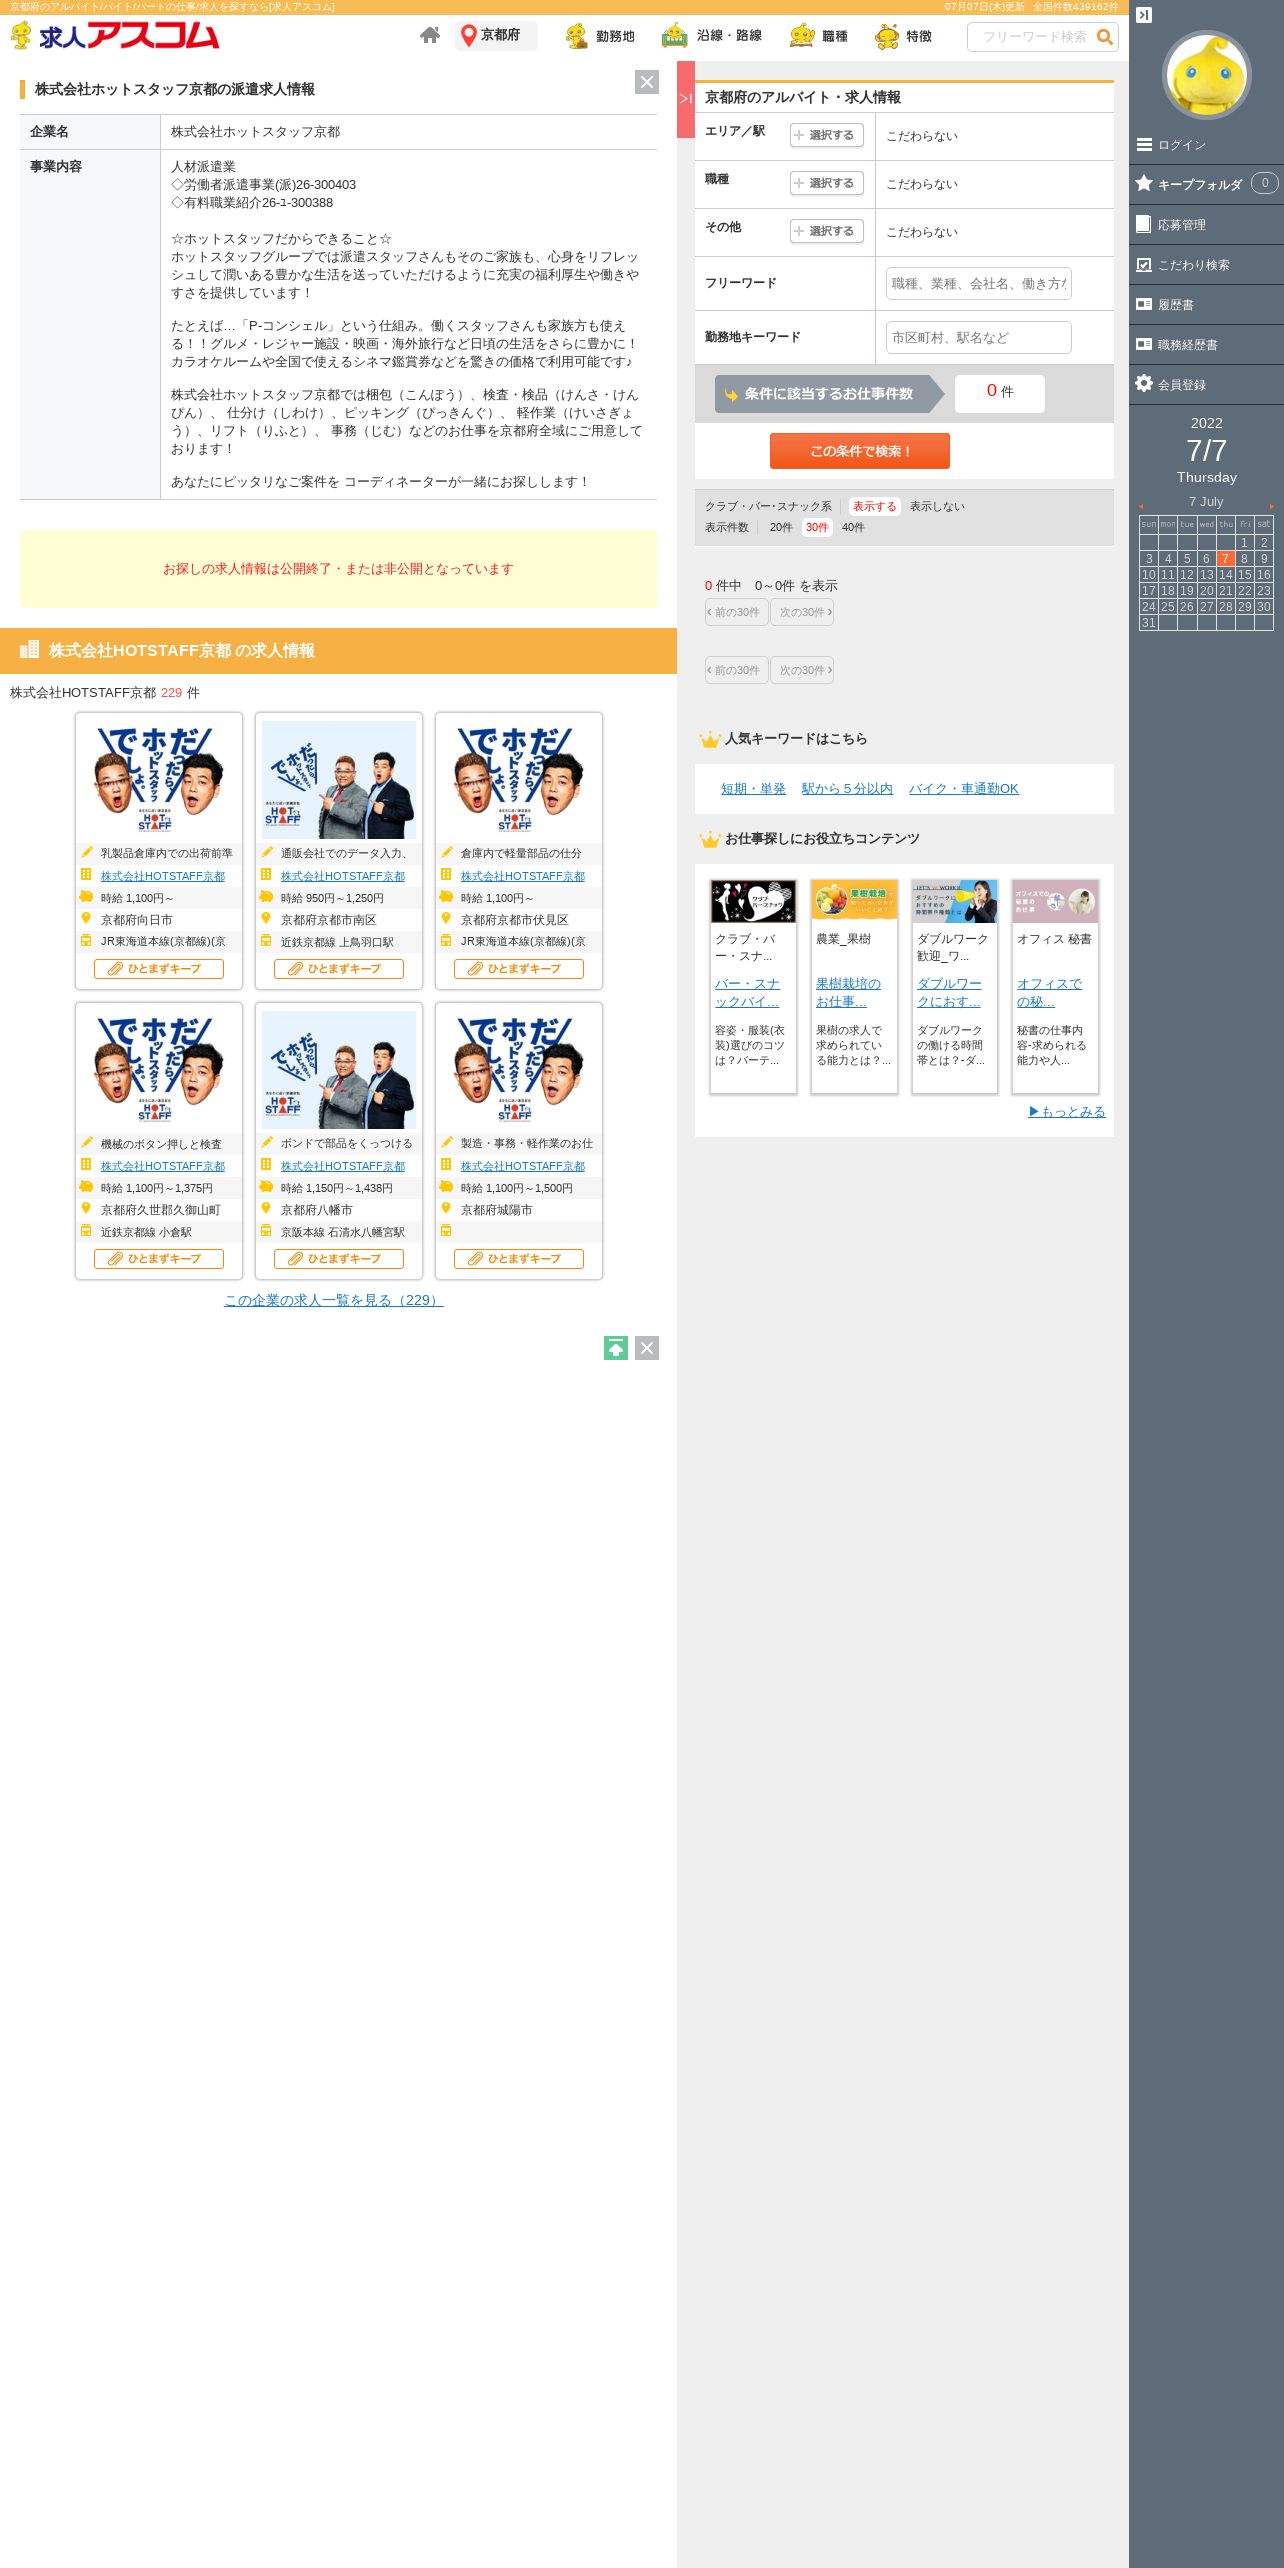
Task: Click the header search magnifier icon
Action: 1105,37
